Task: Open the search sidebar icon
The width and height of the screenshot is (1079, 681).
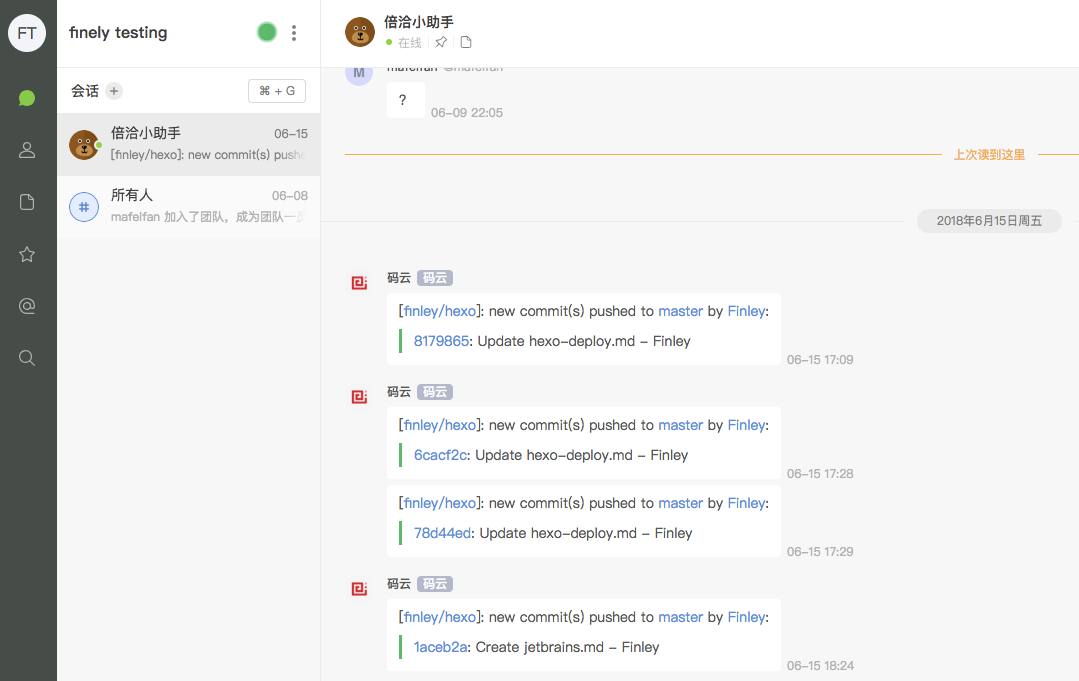Action: coord(27,358)
